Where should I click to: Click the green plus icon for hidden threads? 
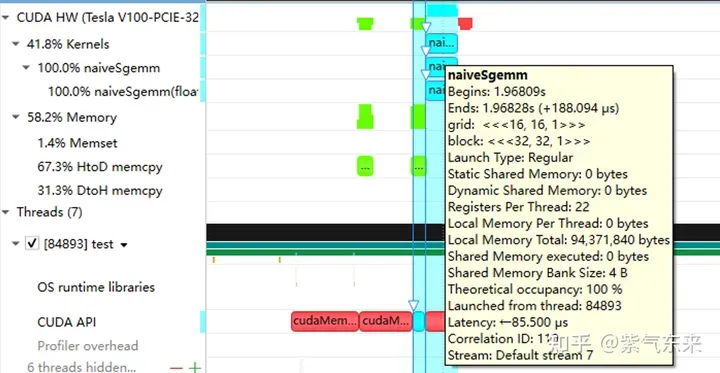tap(195, 367)
